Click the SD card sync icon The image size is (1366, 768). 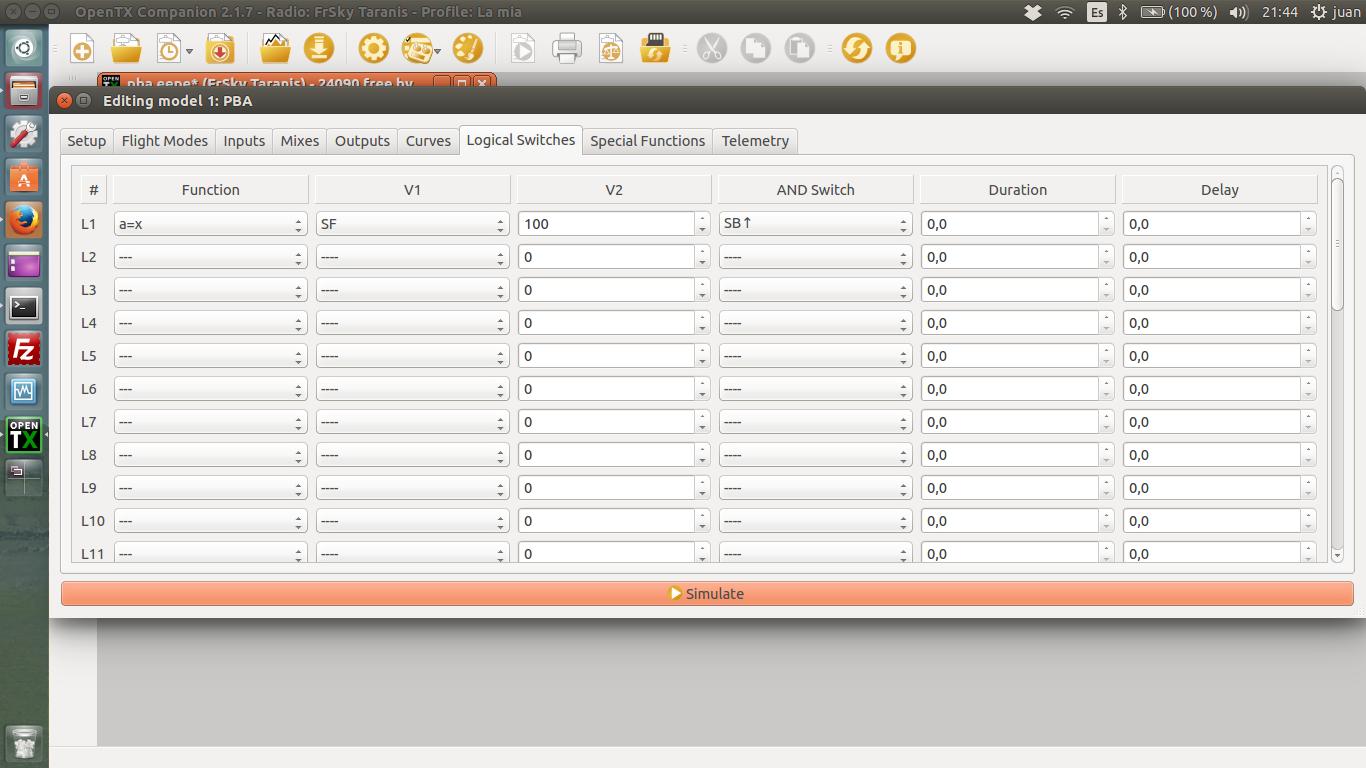click(x=655, y=49)
